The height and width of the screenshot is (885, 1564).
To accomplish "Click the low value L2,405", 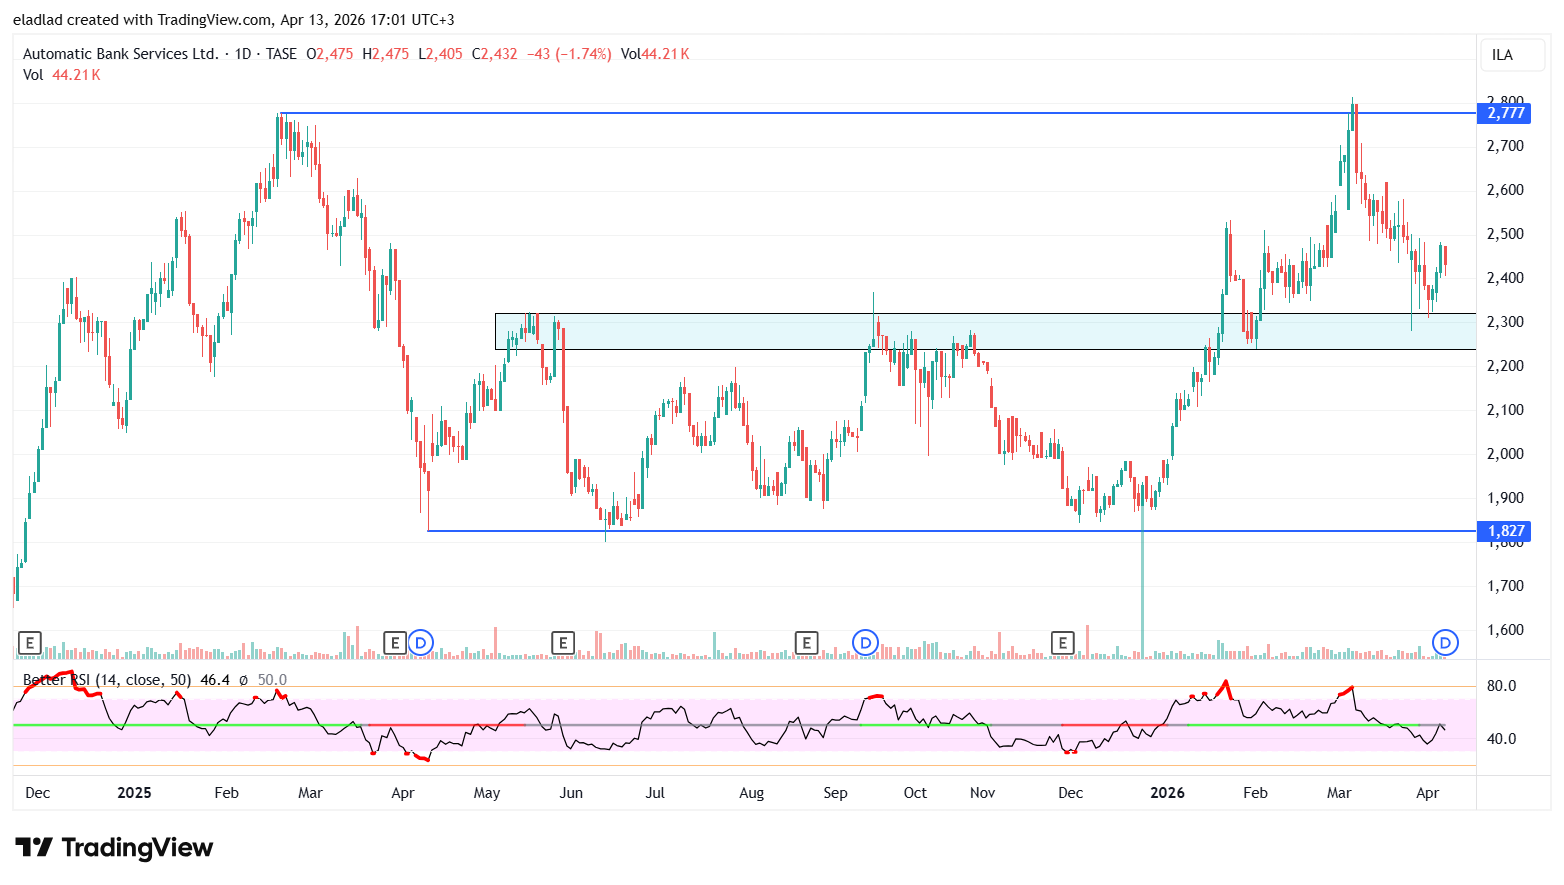I will coord(440,54).
